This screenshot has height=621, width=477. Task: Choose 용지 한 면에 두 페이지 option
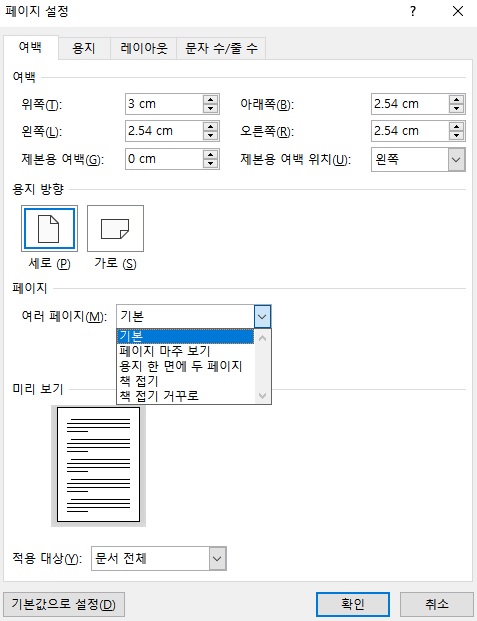coord(185,366)
